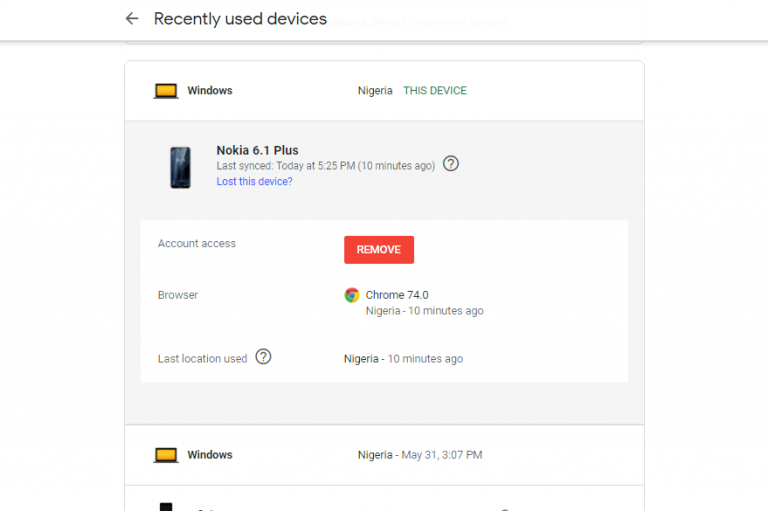Click the red REMOVE button
The width and height of the screenshot is (768, 511).
pos(379,250)
